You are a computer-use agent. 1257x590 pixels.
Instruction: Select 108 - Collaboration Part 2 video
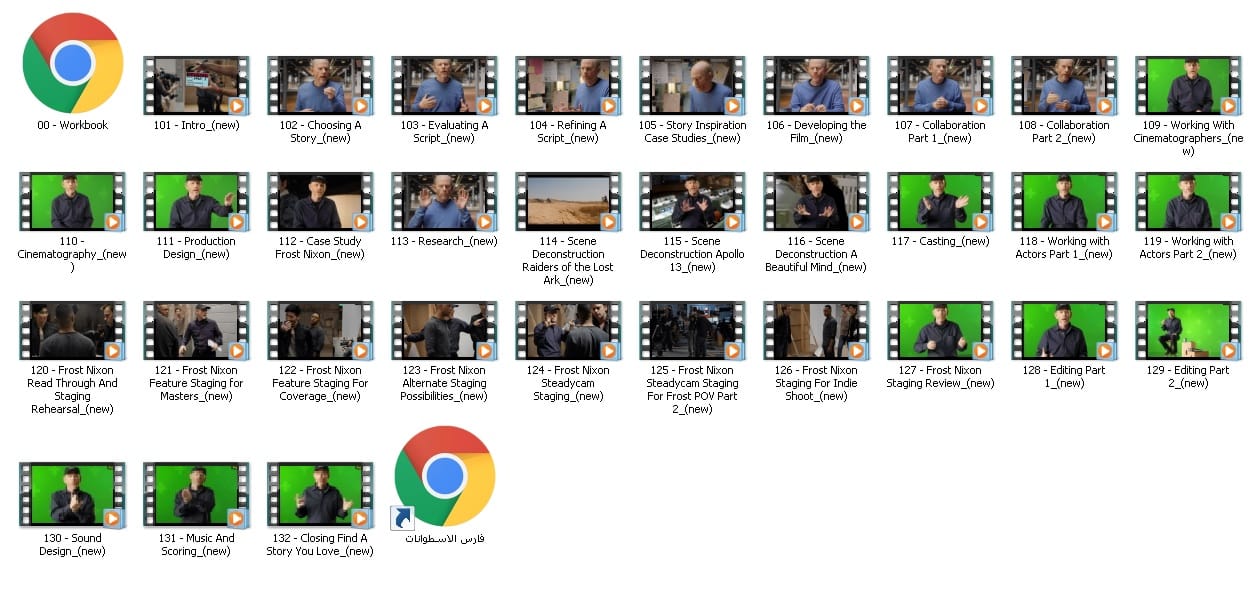tap(1064, 85)
